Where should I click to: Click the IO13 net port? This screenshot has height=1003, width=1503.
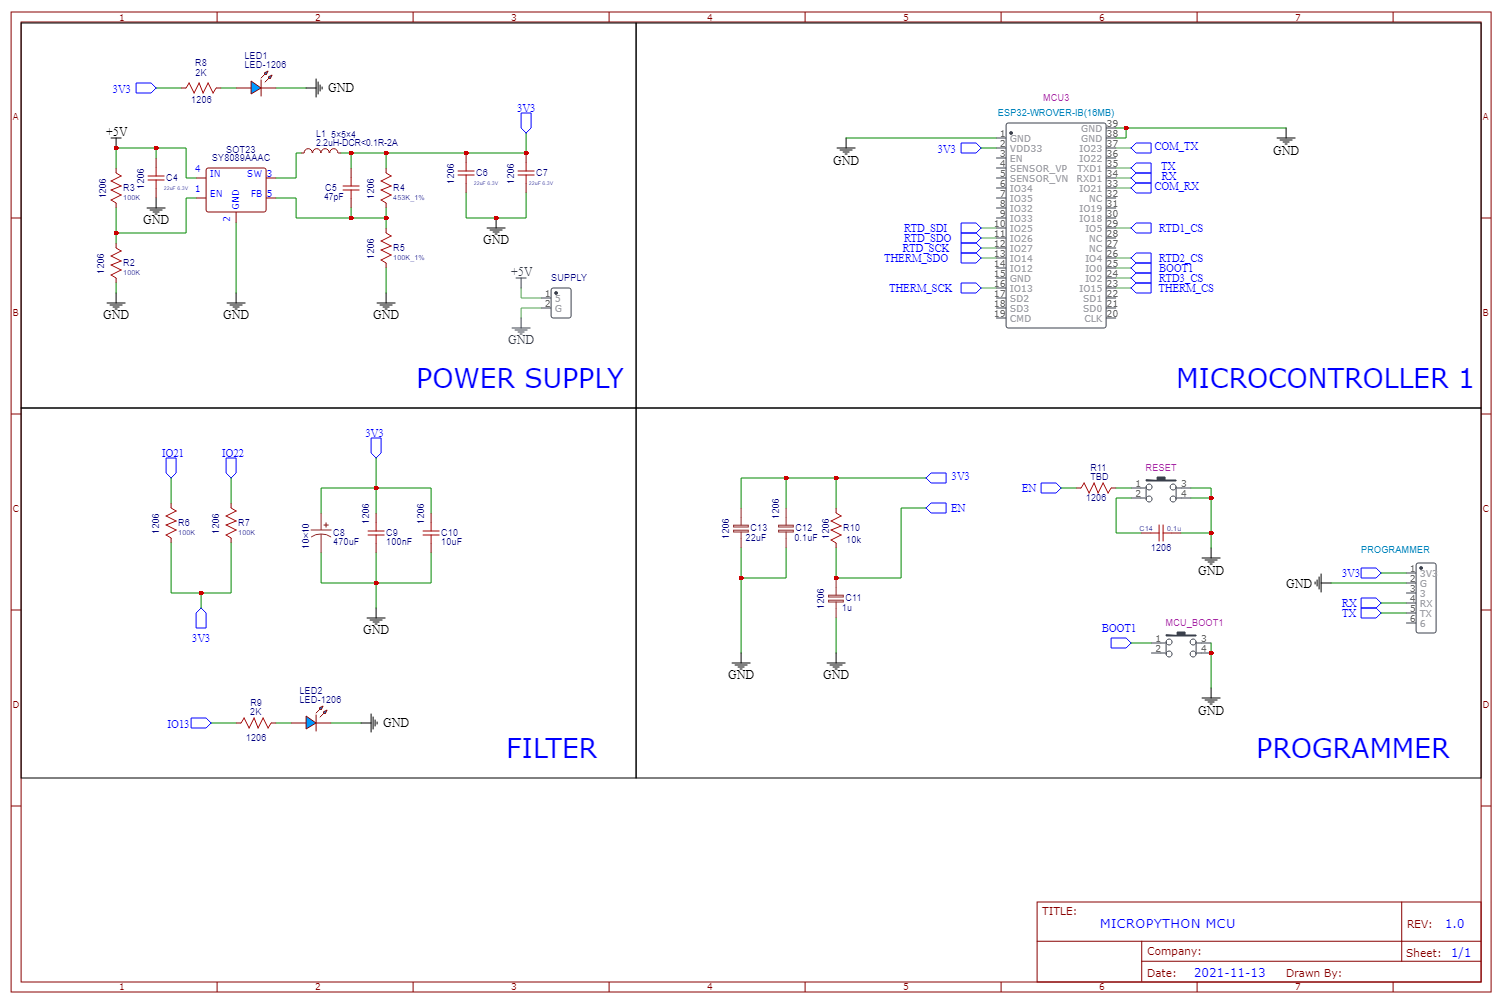click(x=189, y=723)
